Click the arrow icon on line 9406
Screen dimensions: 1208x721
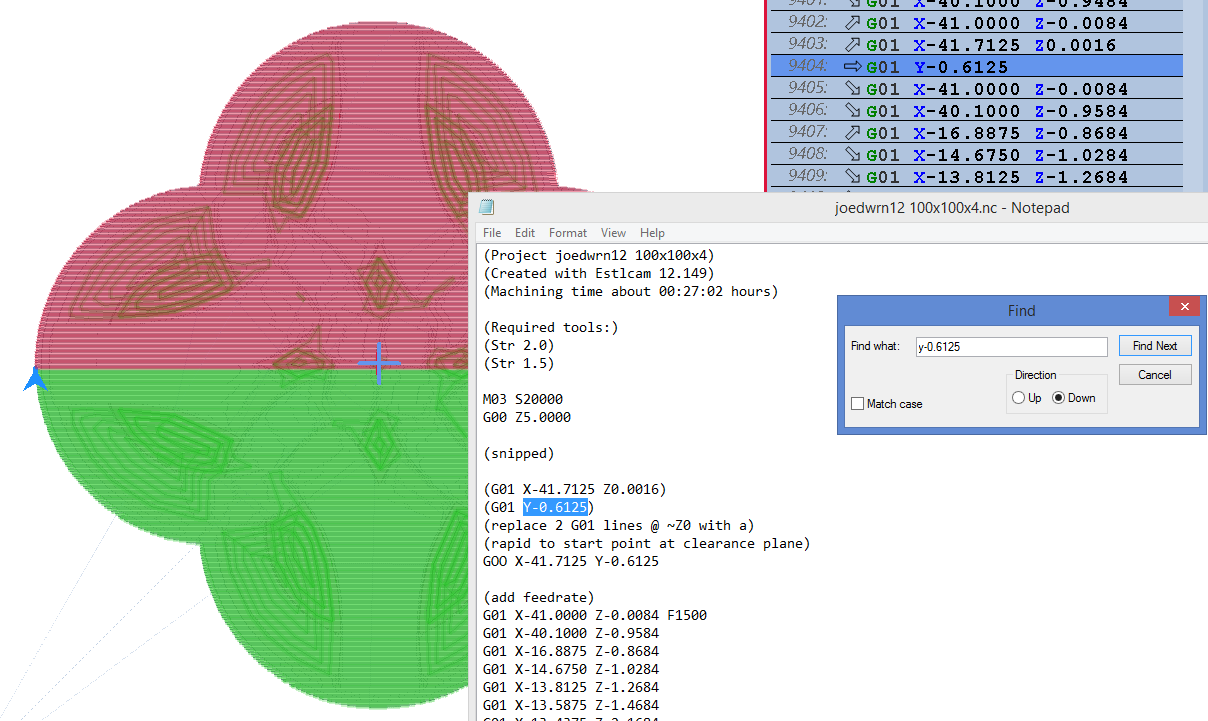(x=853, y=111)
